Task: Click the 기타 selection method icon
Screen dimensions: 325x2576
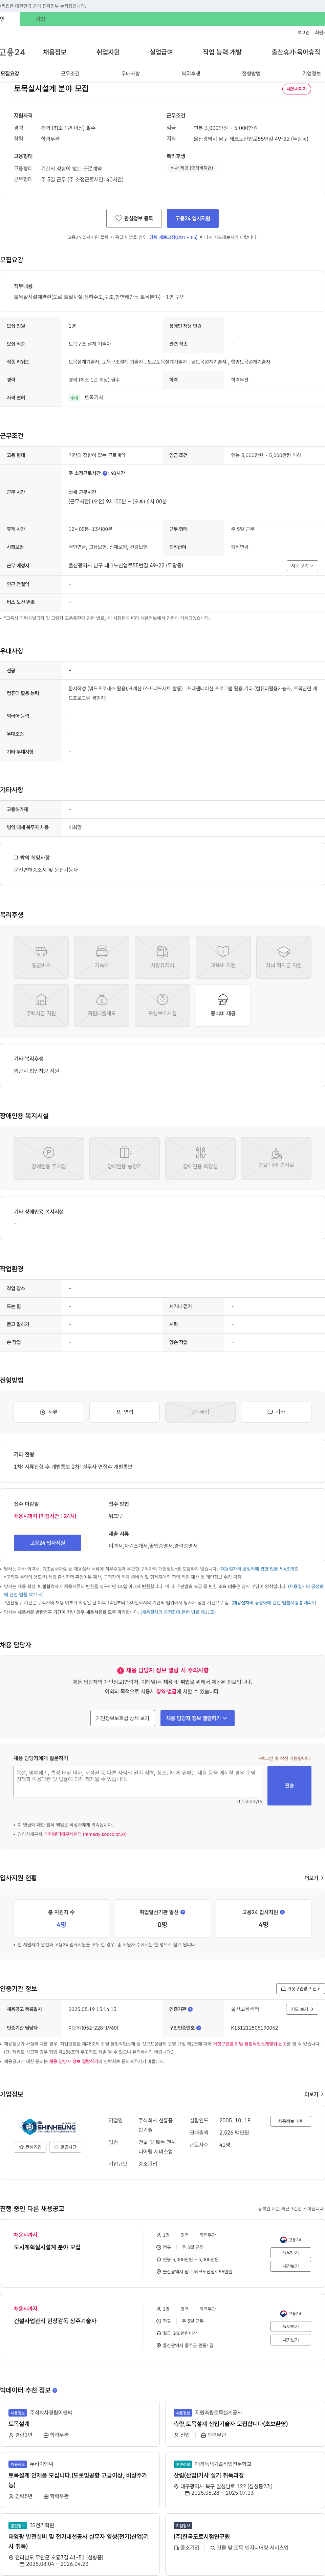Action: pyautogui.click(x=276, y=1412)
